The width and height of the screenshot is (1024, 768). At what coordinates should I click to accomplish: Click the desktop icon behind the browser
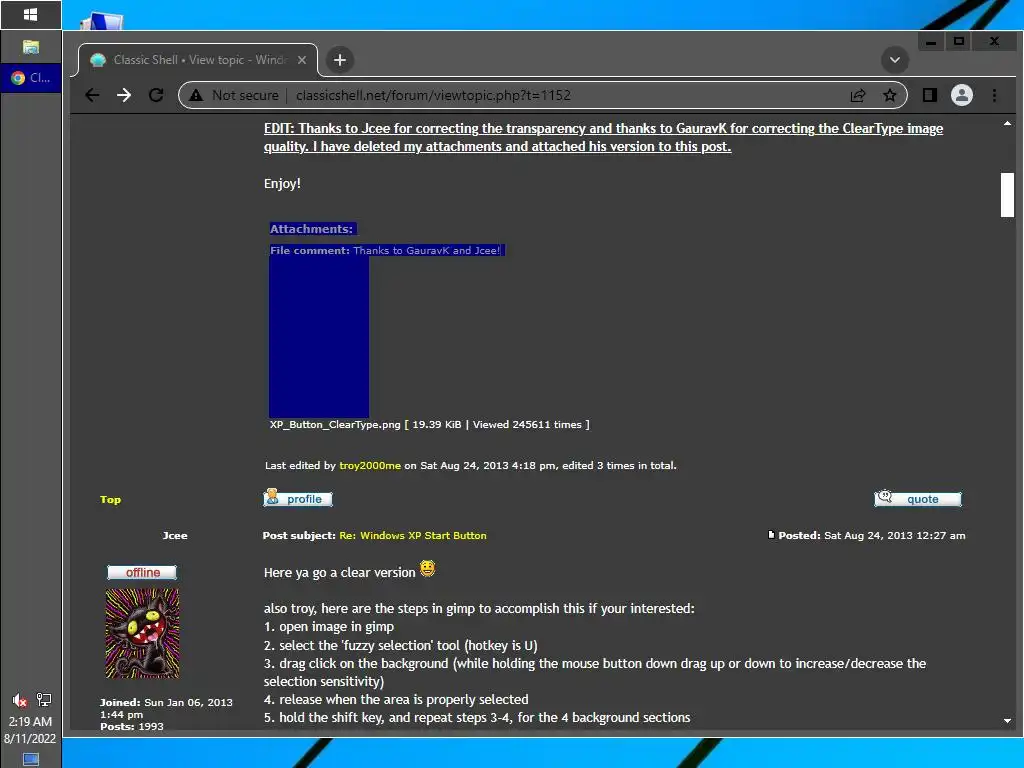pyautogui.click(x=102, y=21)
